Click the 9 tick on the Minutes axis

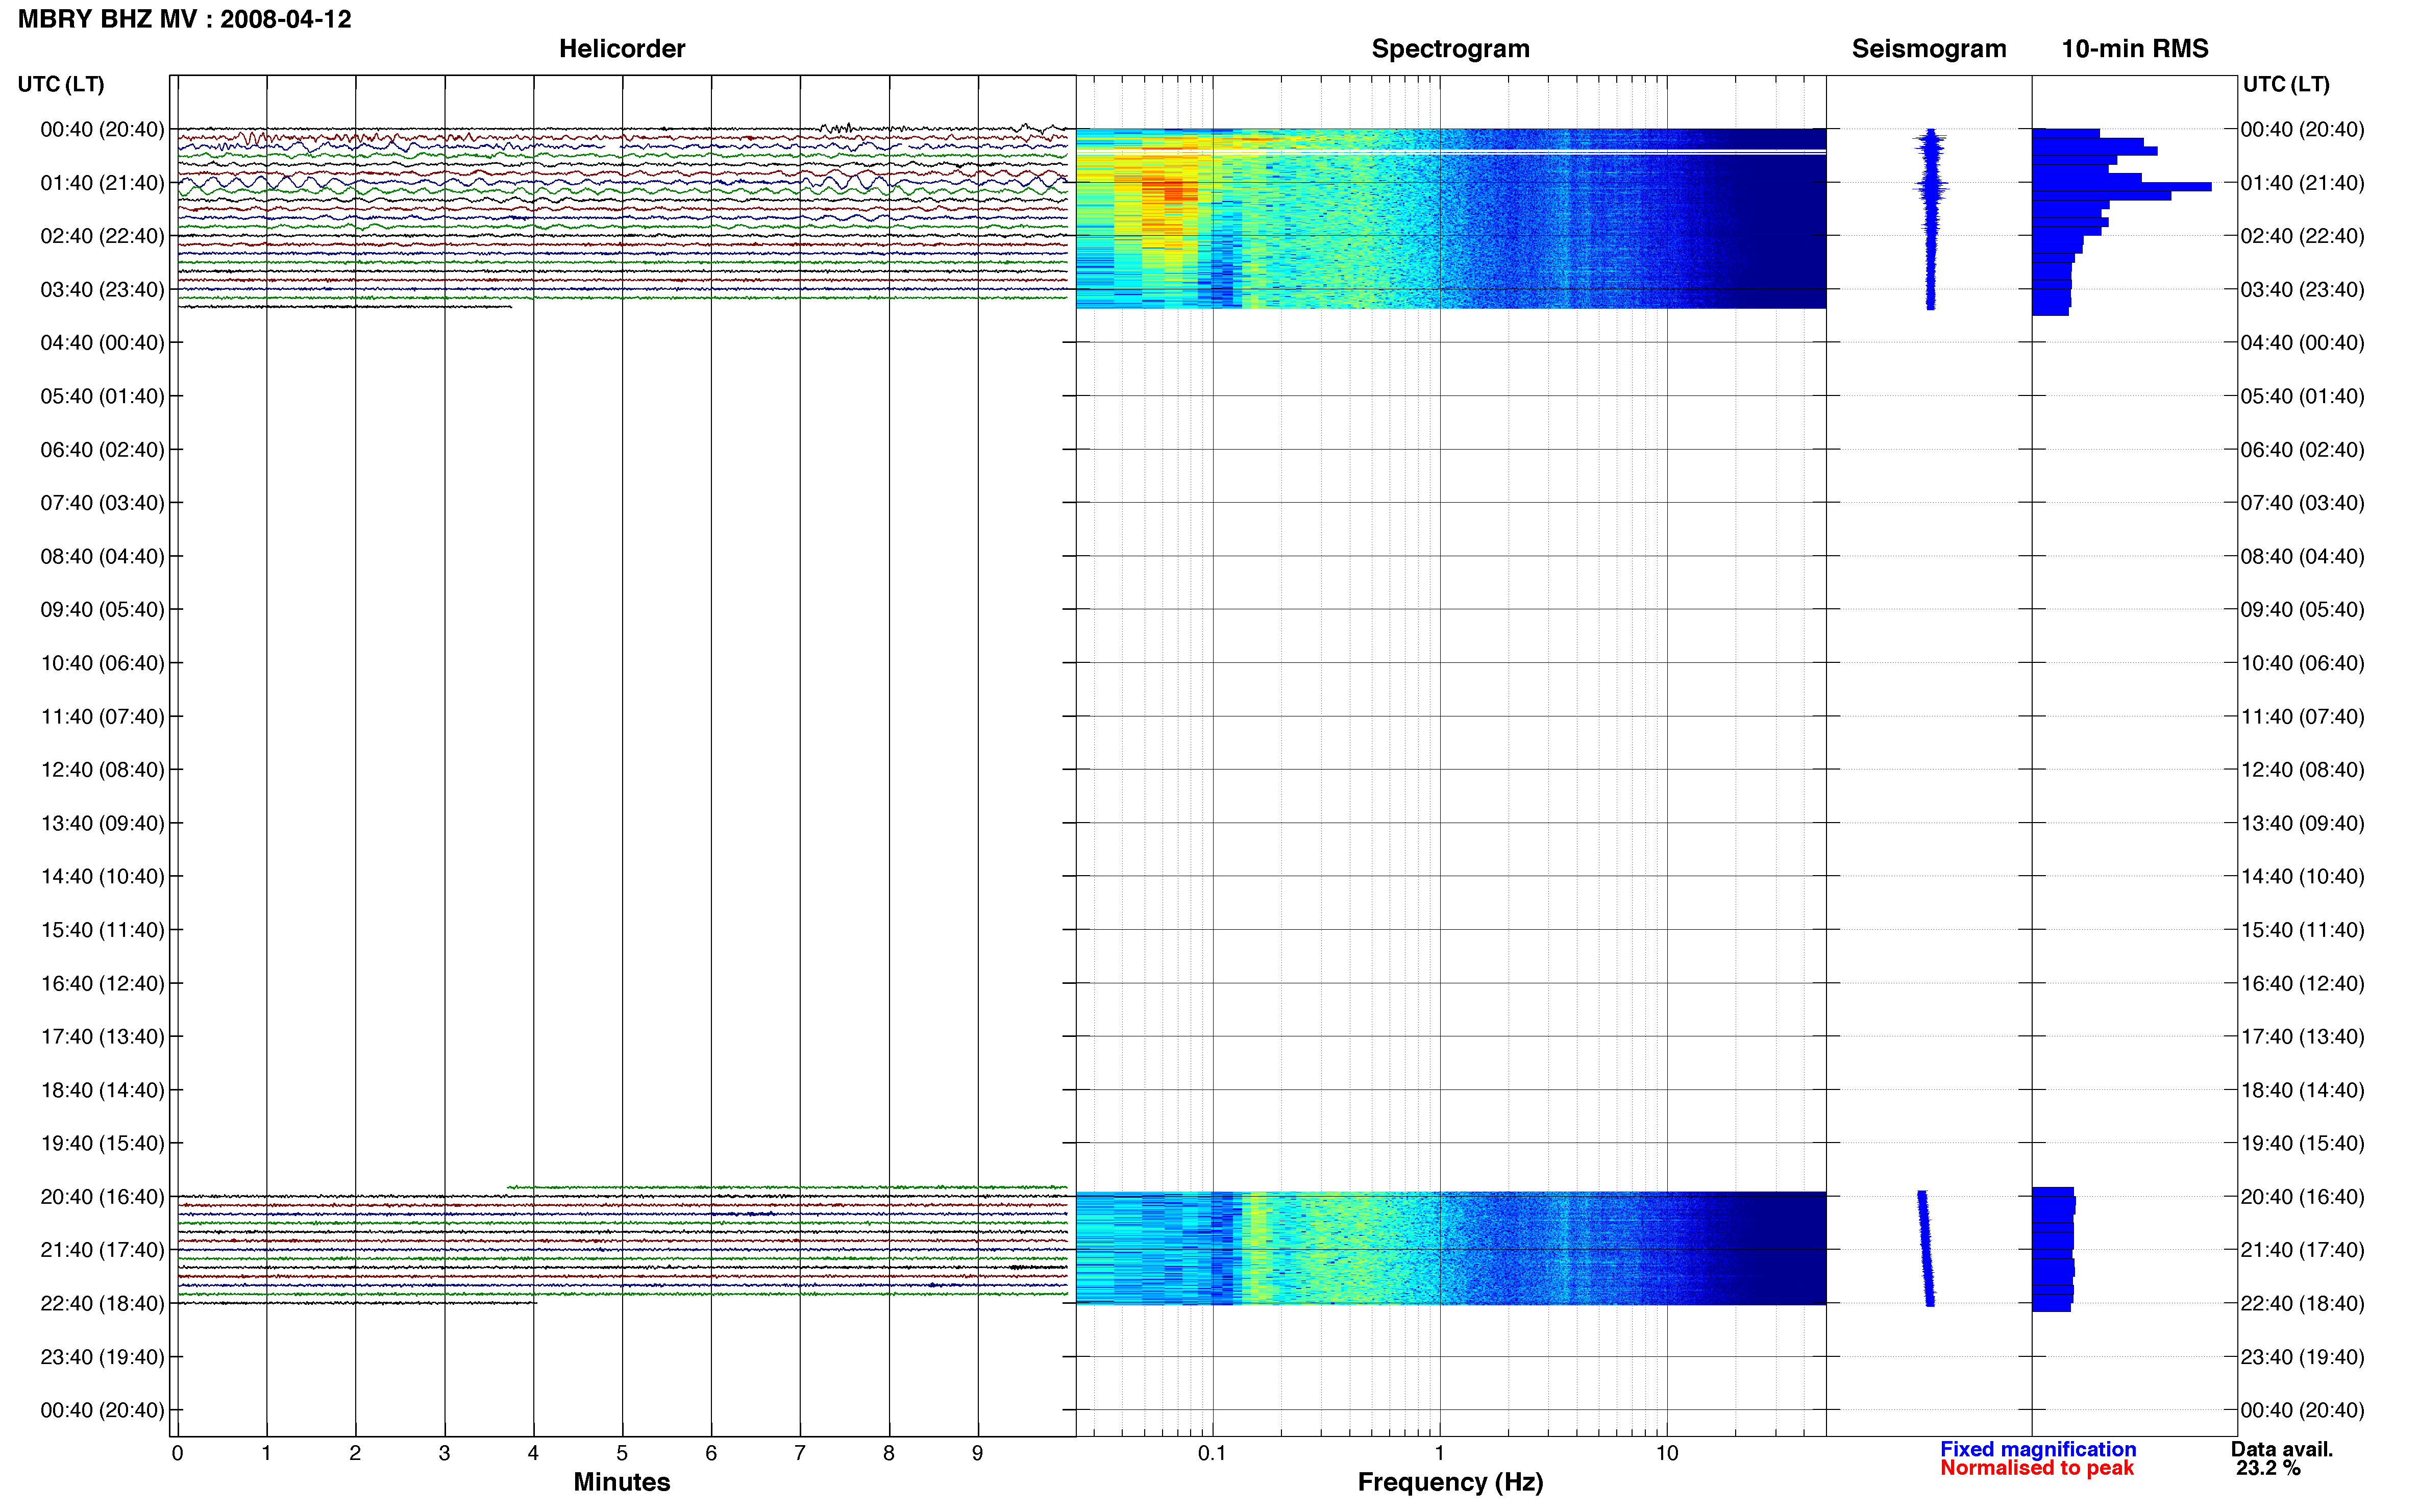pos(978,1454)
